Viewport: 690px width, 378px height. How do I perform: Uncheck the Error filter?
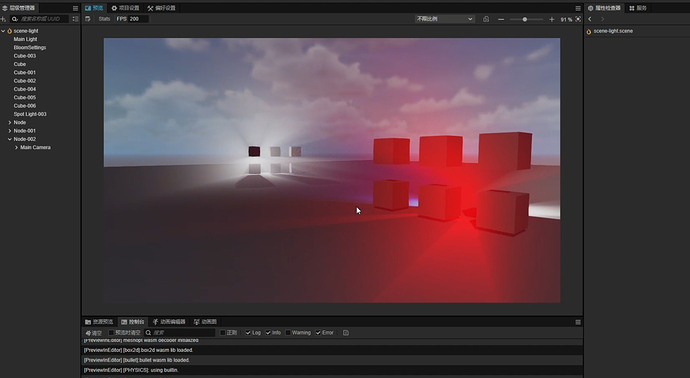[318, 333]
